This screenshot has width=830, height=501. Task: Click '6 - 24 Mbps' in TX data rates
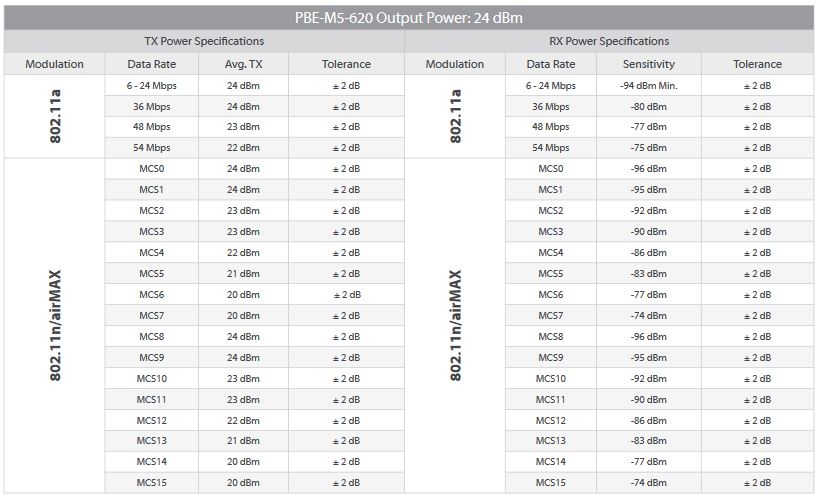tap(151, 86)
